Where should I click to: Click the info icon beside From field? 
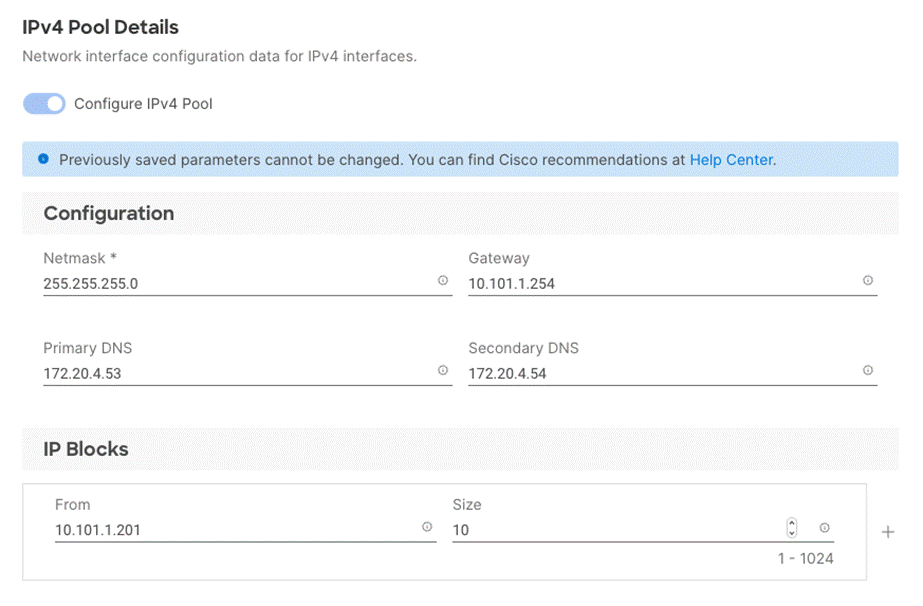click(427, 527)
